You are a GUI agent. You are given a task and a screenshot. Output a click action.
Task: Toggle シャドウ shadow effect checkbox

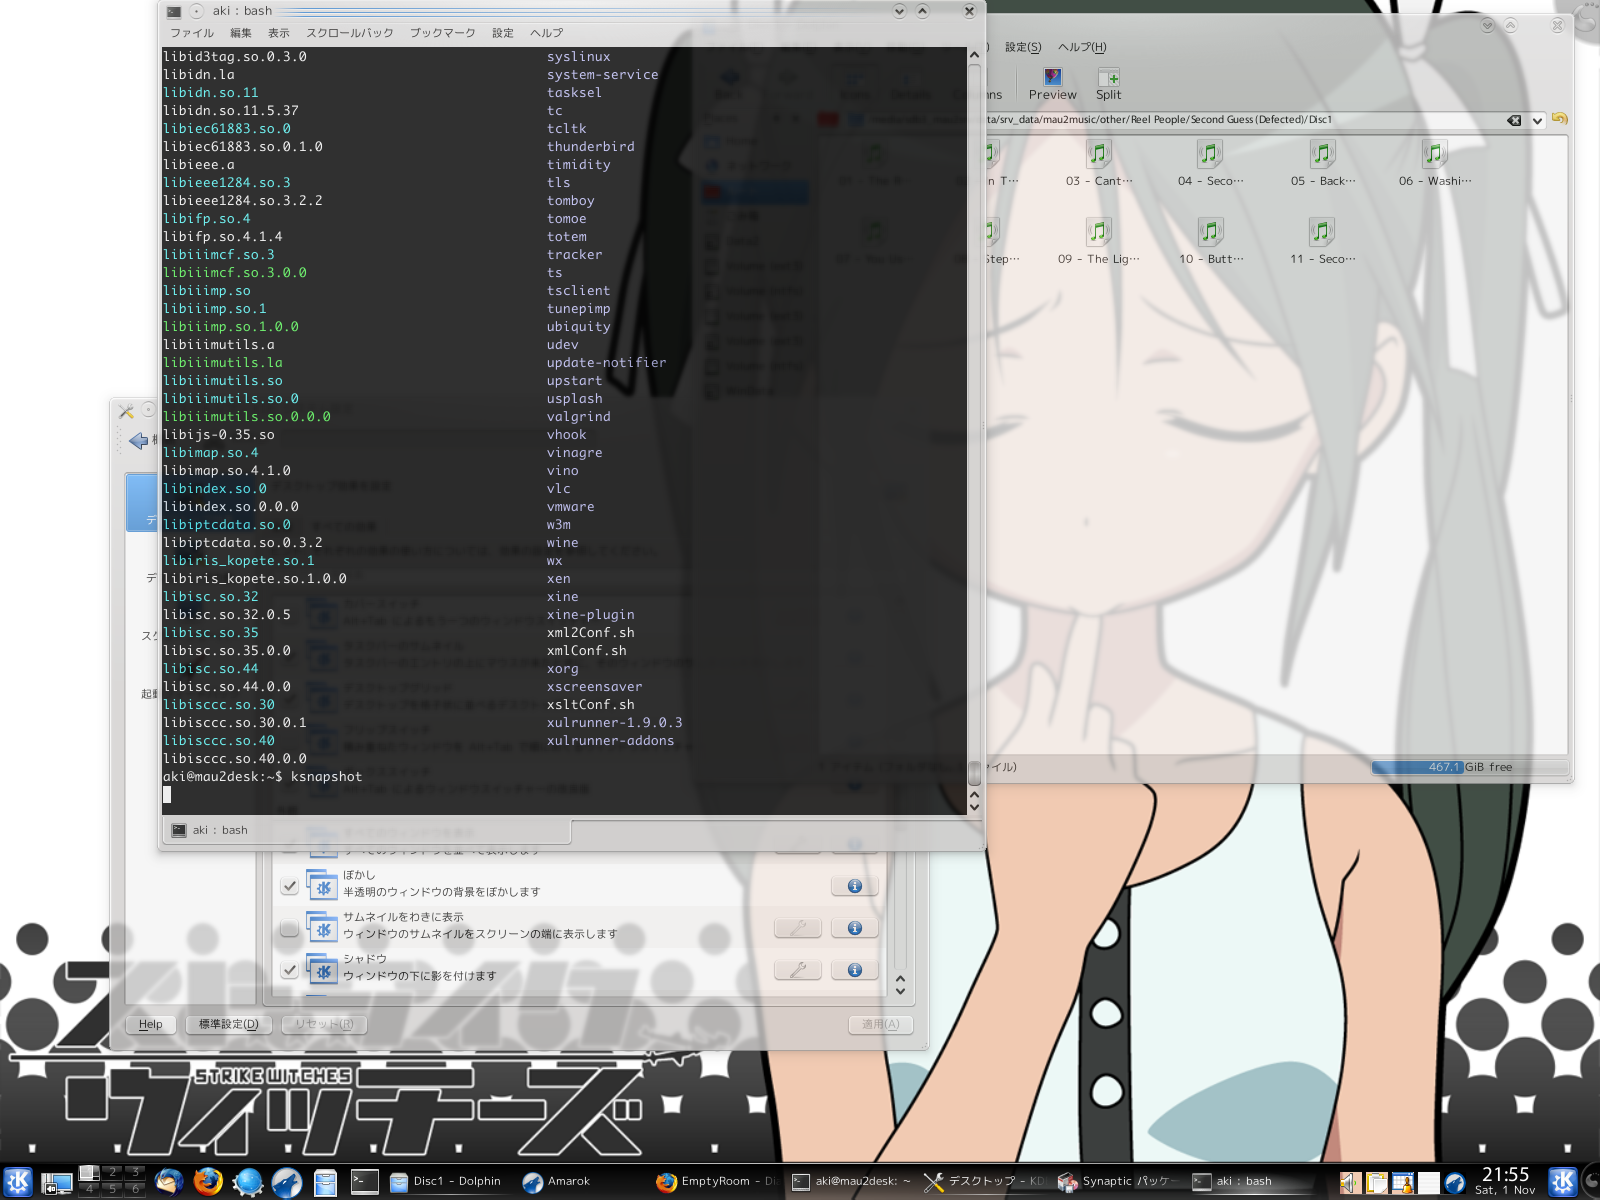click(289, 970)
